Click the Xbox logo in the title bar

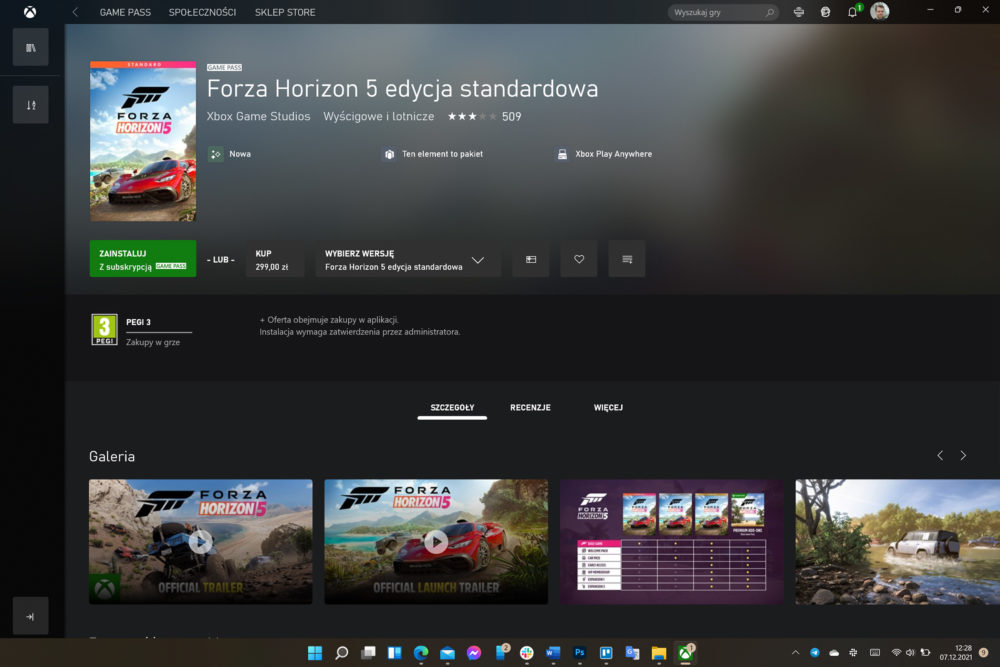(x=30, y=12)
